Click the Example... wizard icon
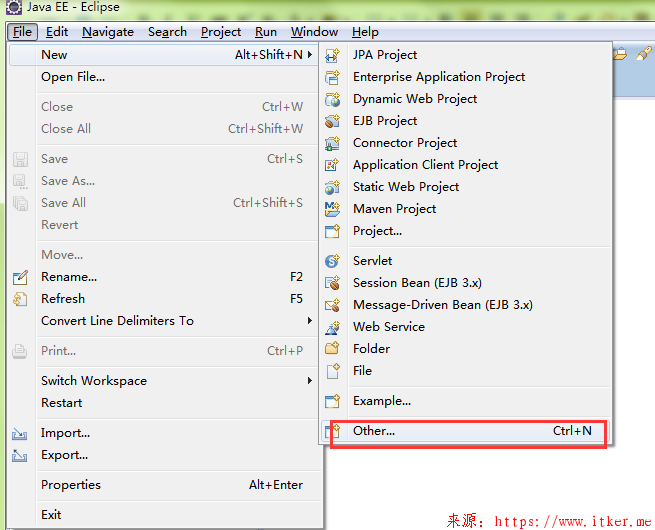 coord(333,401)
